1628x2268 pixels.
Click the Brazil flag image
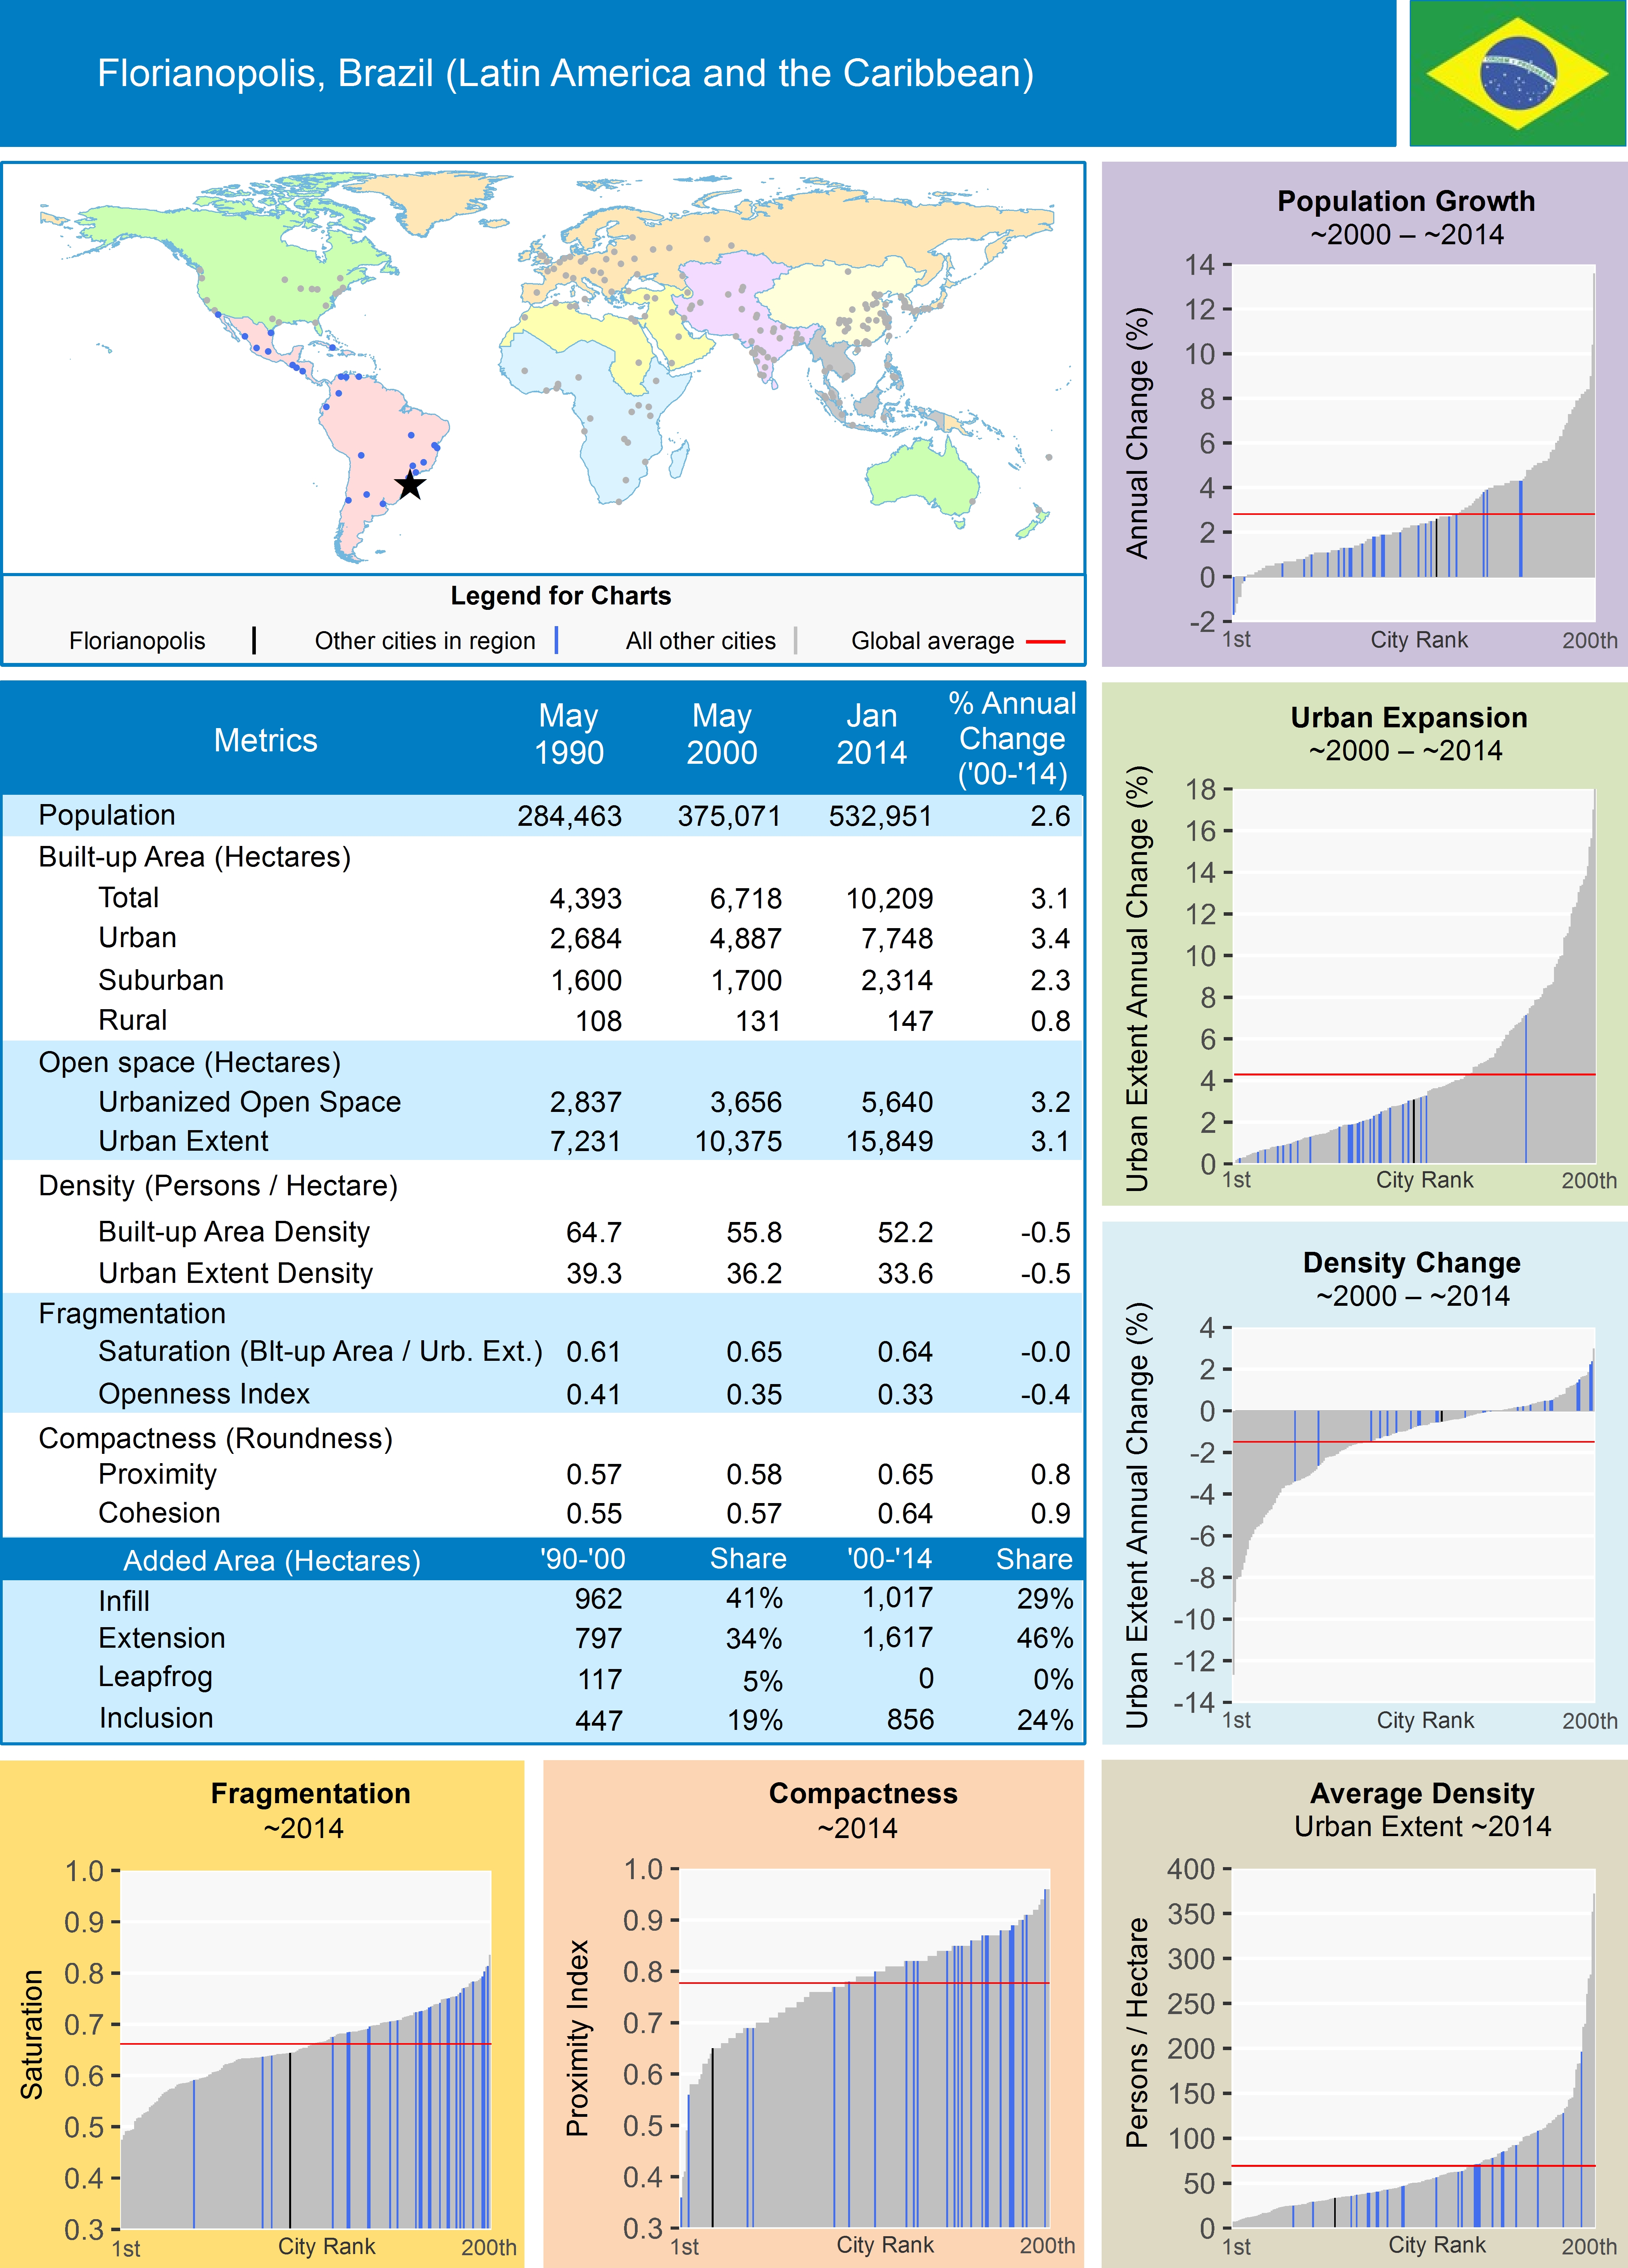tap(1517, 73)
